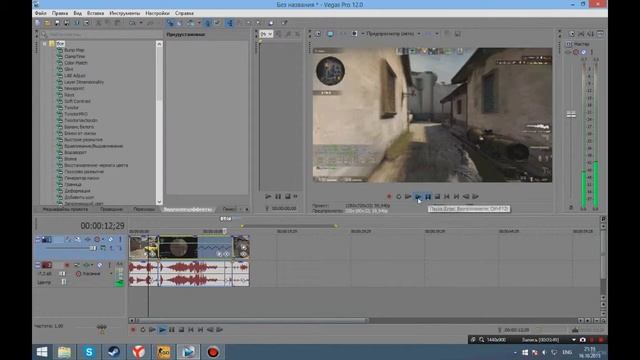Arm audio track 2 for recording
Screen dimensions: 640x360
coord(67,265)
